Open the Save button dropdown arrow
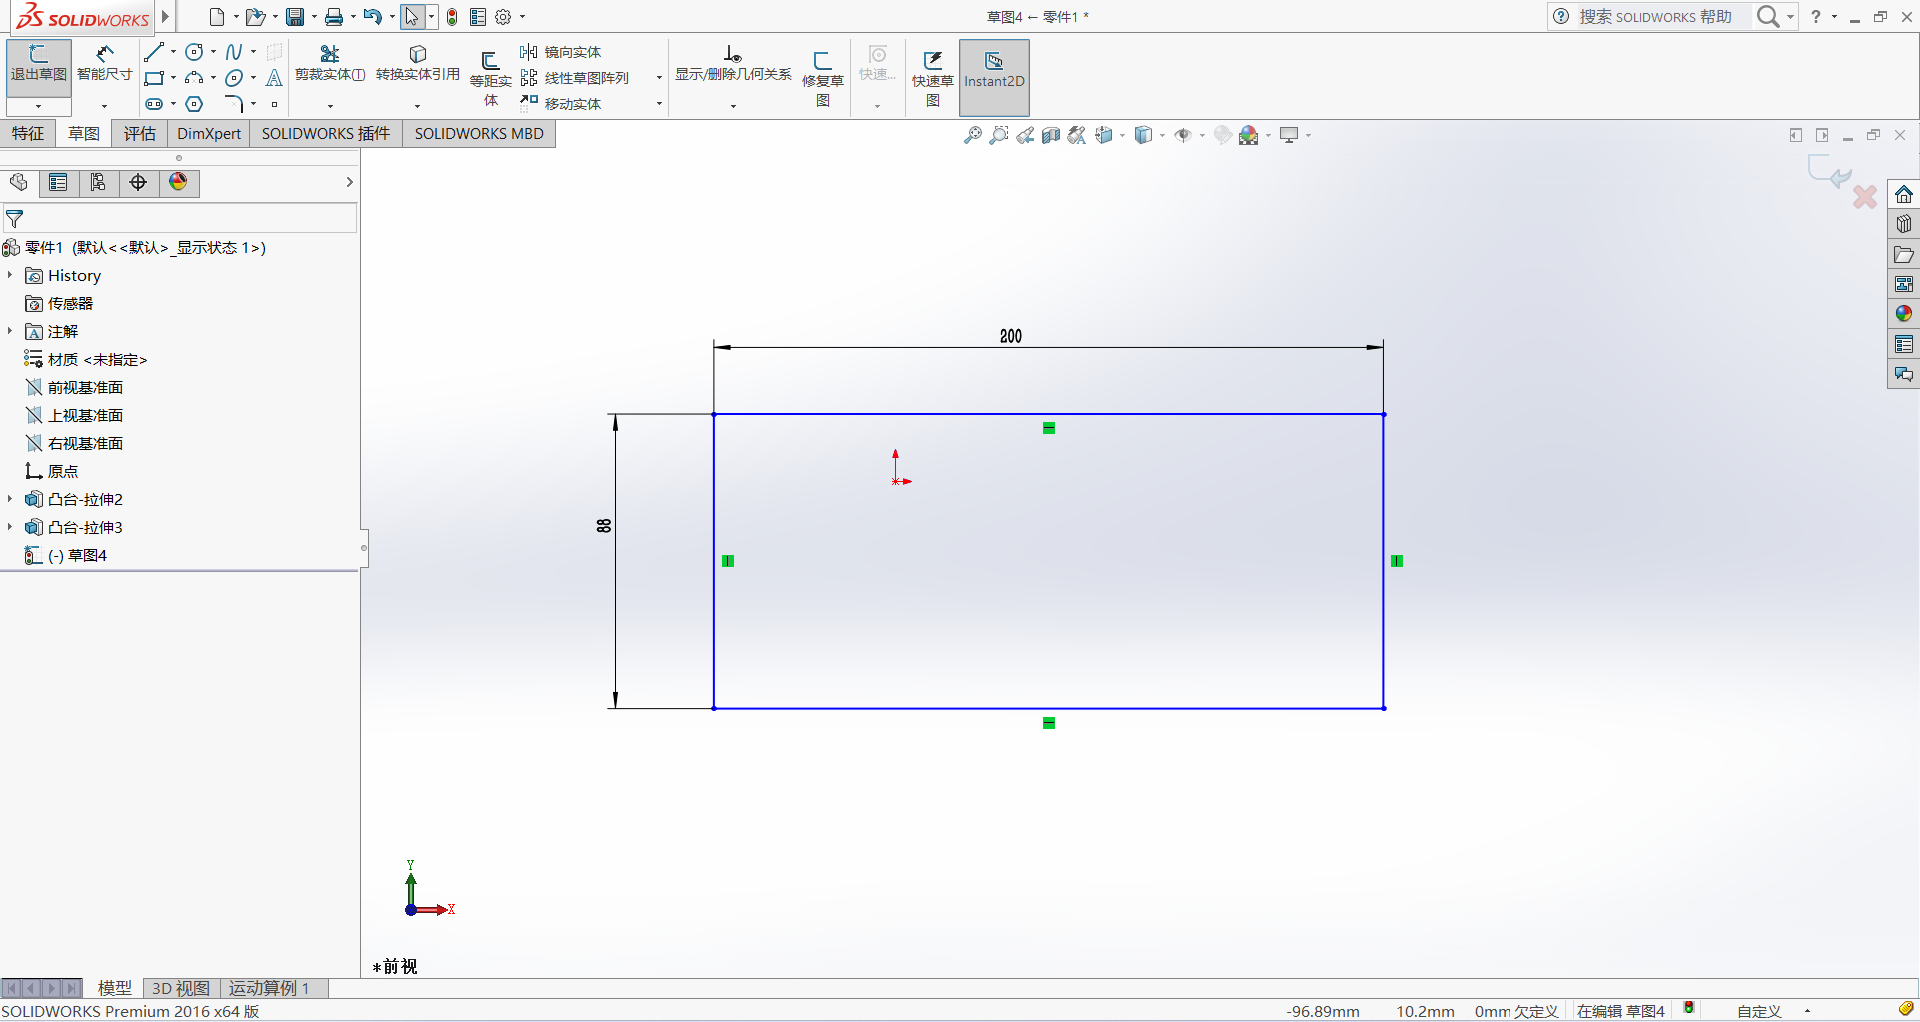This screenshot has height=1022, width=1920. (314, 17)
